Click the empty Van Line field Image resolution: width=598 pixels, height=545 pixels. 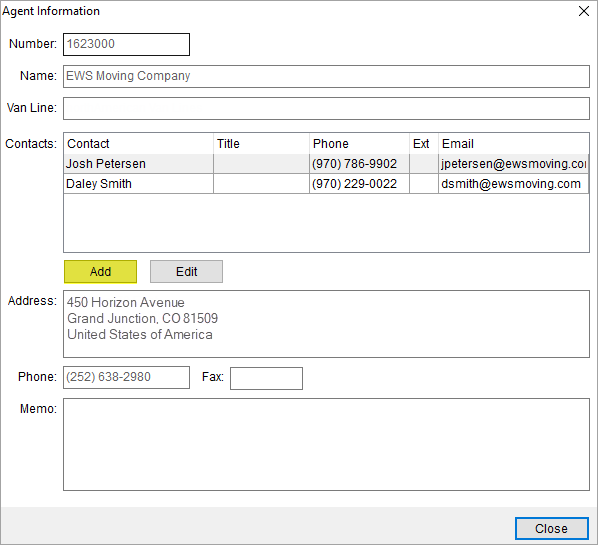326,108
